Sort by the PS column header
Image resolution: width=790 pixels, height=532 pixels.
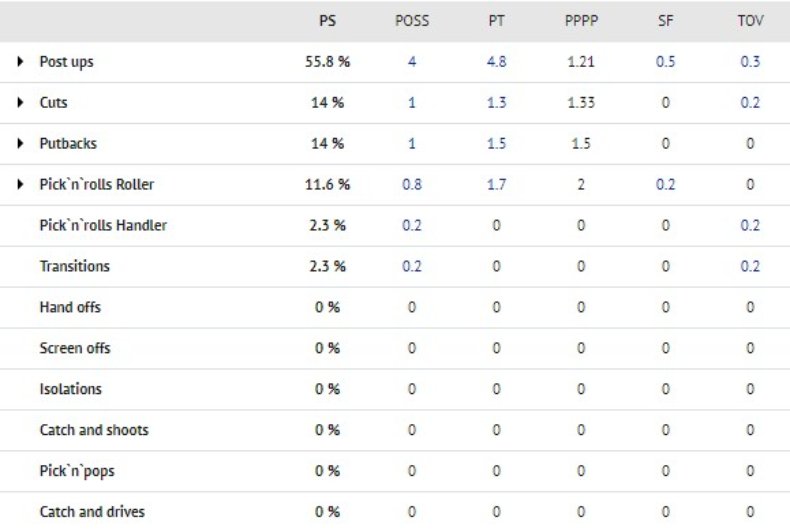(327, 20)
